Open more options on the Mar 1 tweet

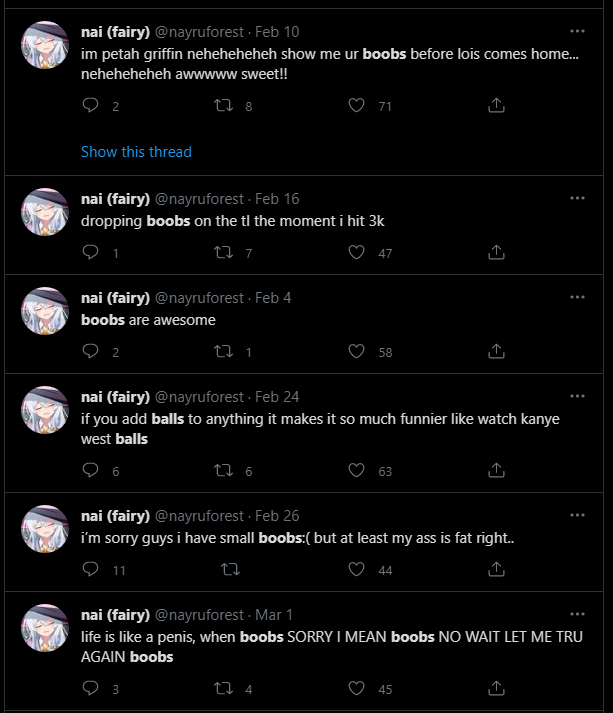coord(577,614)
